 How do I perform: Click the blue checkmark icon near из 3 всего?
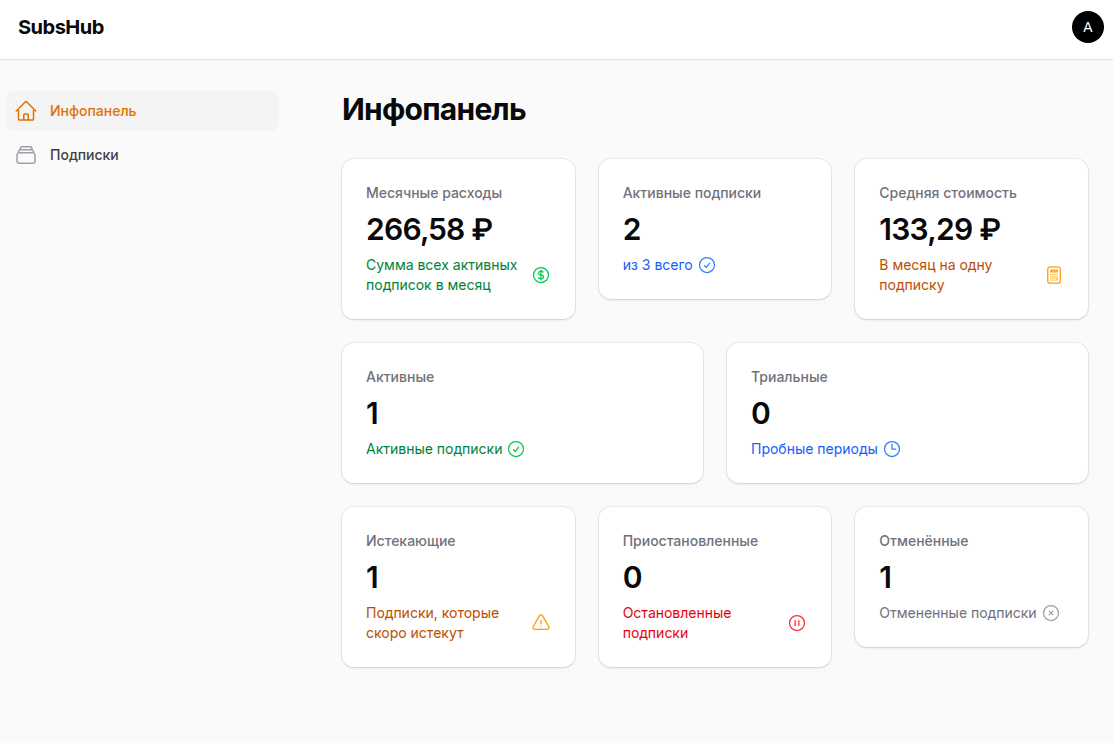click(x=707, y=265)
